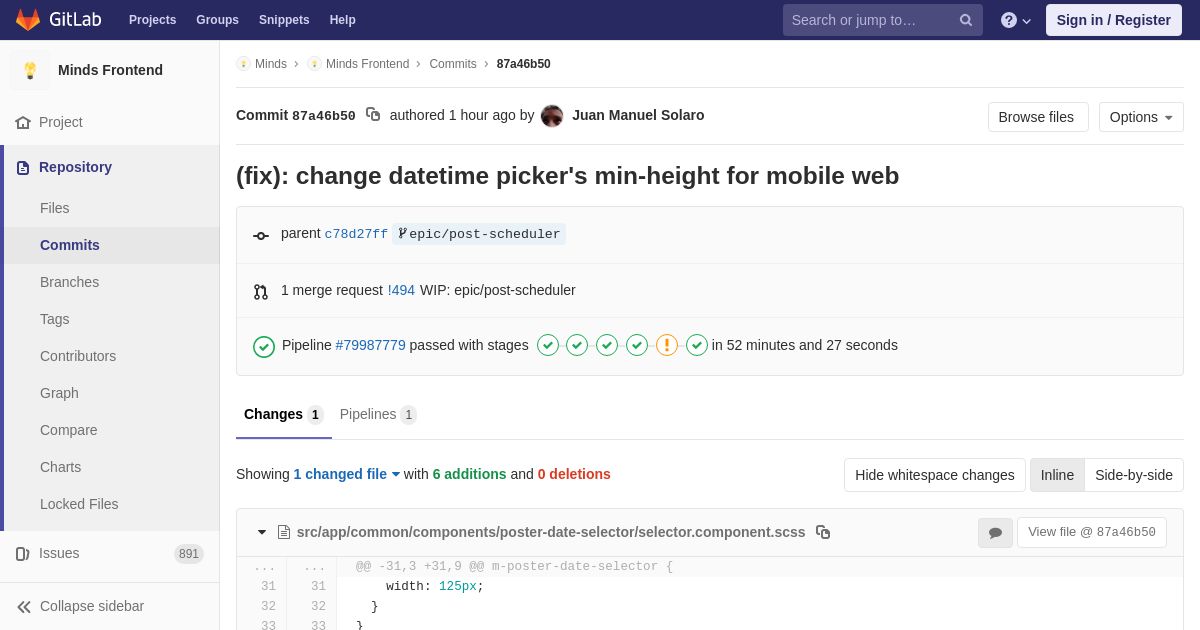The image size is (1200, 630).
Task: Click the merge request icon
Action: tap(261, 292)
